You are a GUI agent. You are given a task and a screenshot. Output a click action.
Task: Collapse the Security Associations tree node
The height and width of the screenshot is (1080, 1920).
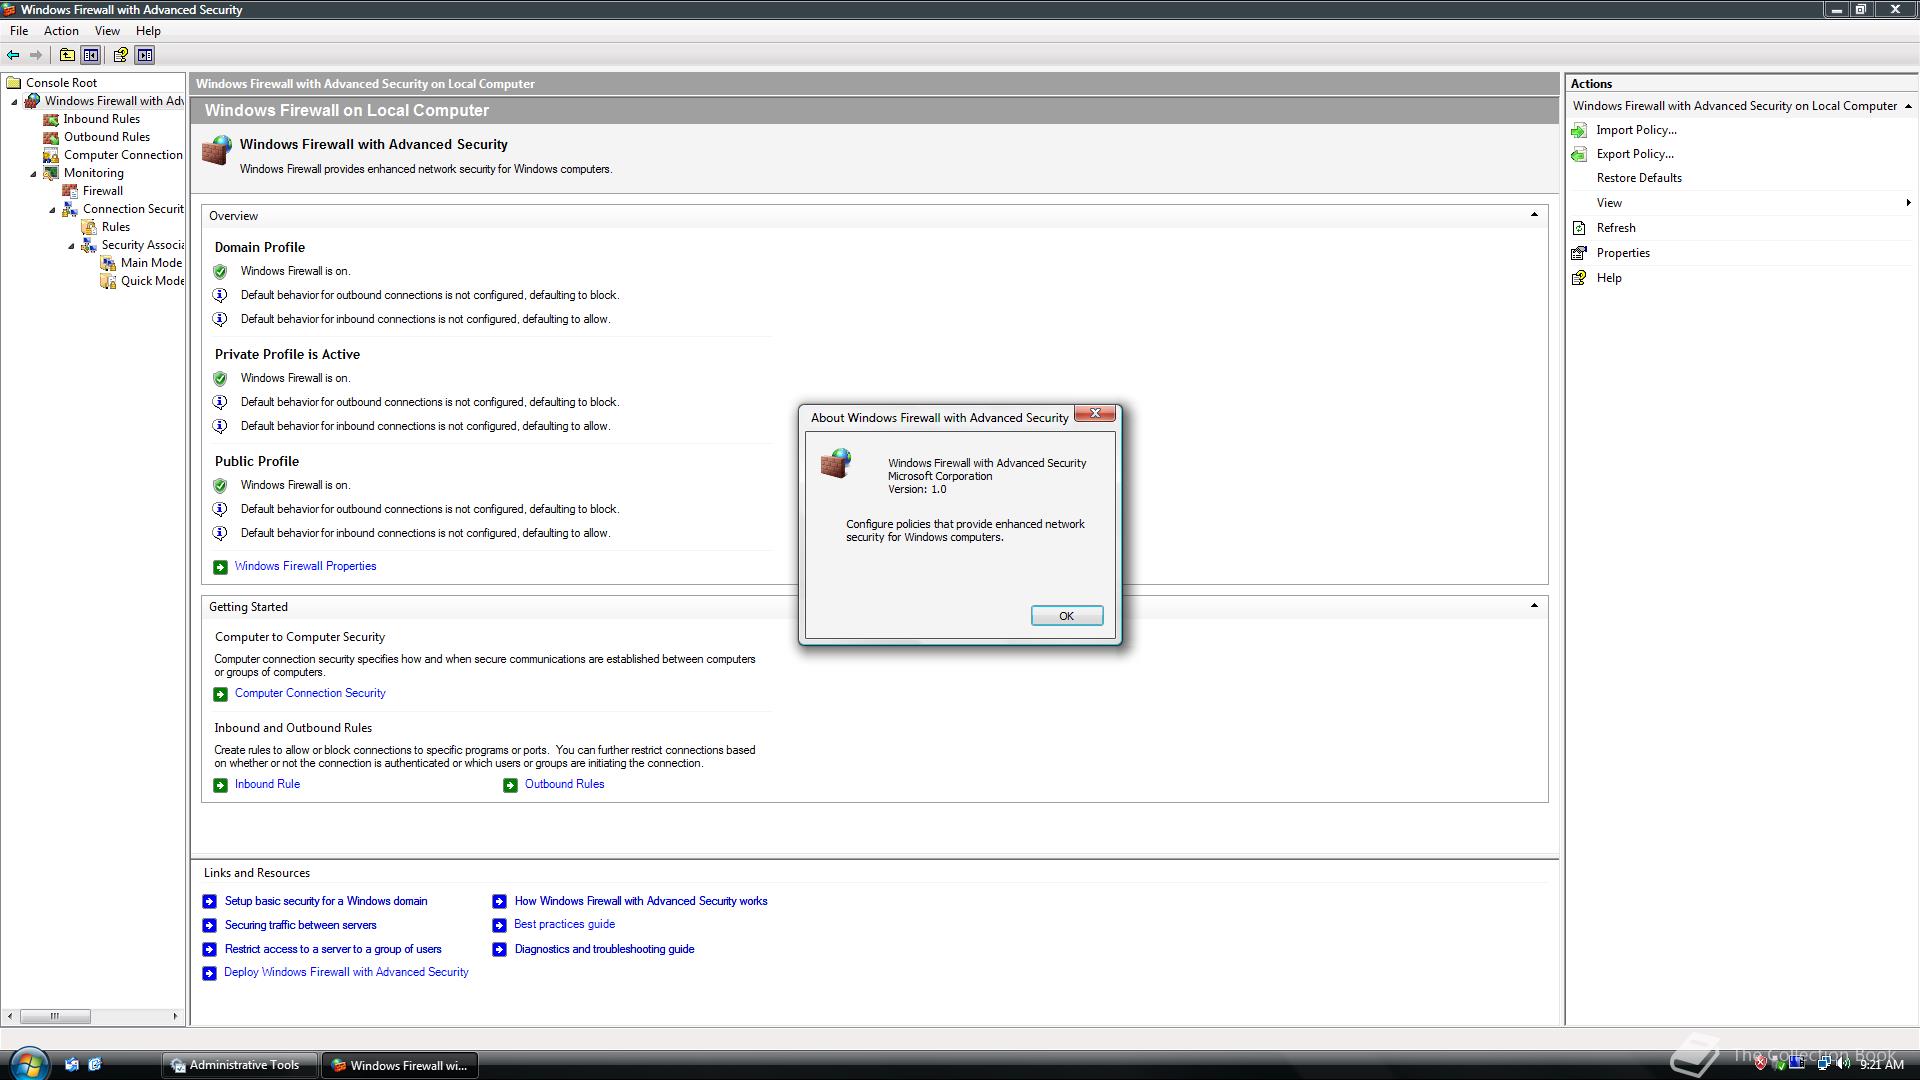pyautogui.click(x=71, y=245)
